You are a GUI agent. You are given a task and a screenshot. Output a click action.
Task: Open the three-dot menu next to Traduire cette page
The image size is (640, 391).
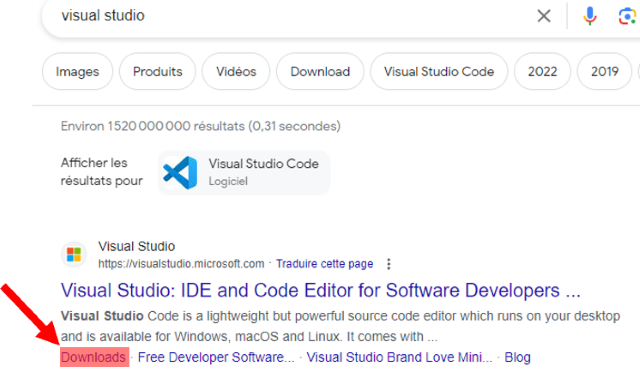[x=389, y=264]
